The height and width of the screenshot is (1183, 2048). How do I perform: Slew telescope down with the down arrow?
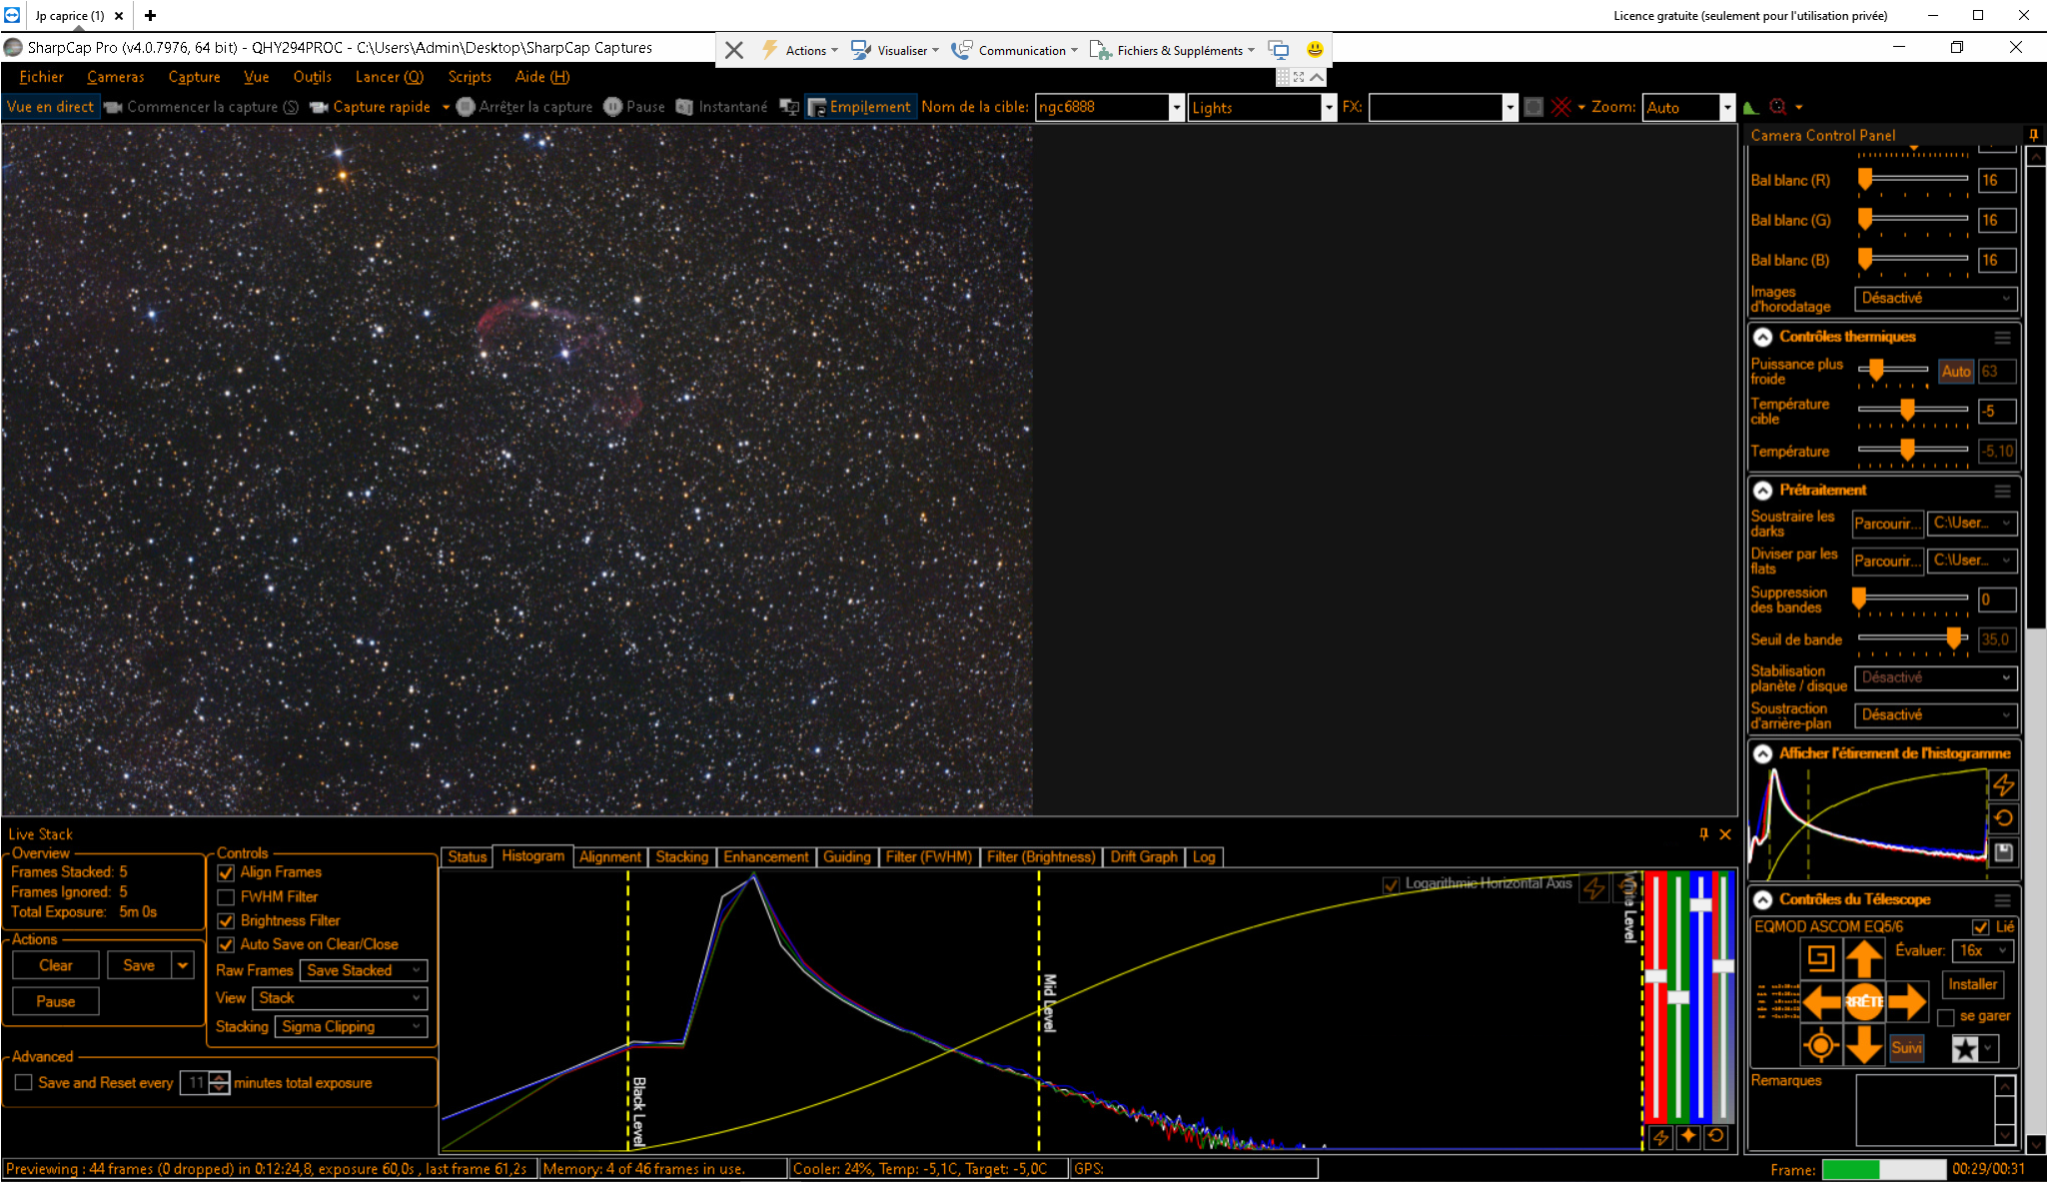tap(1864, 1045)
